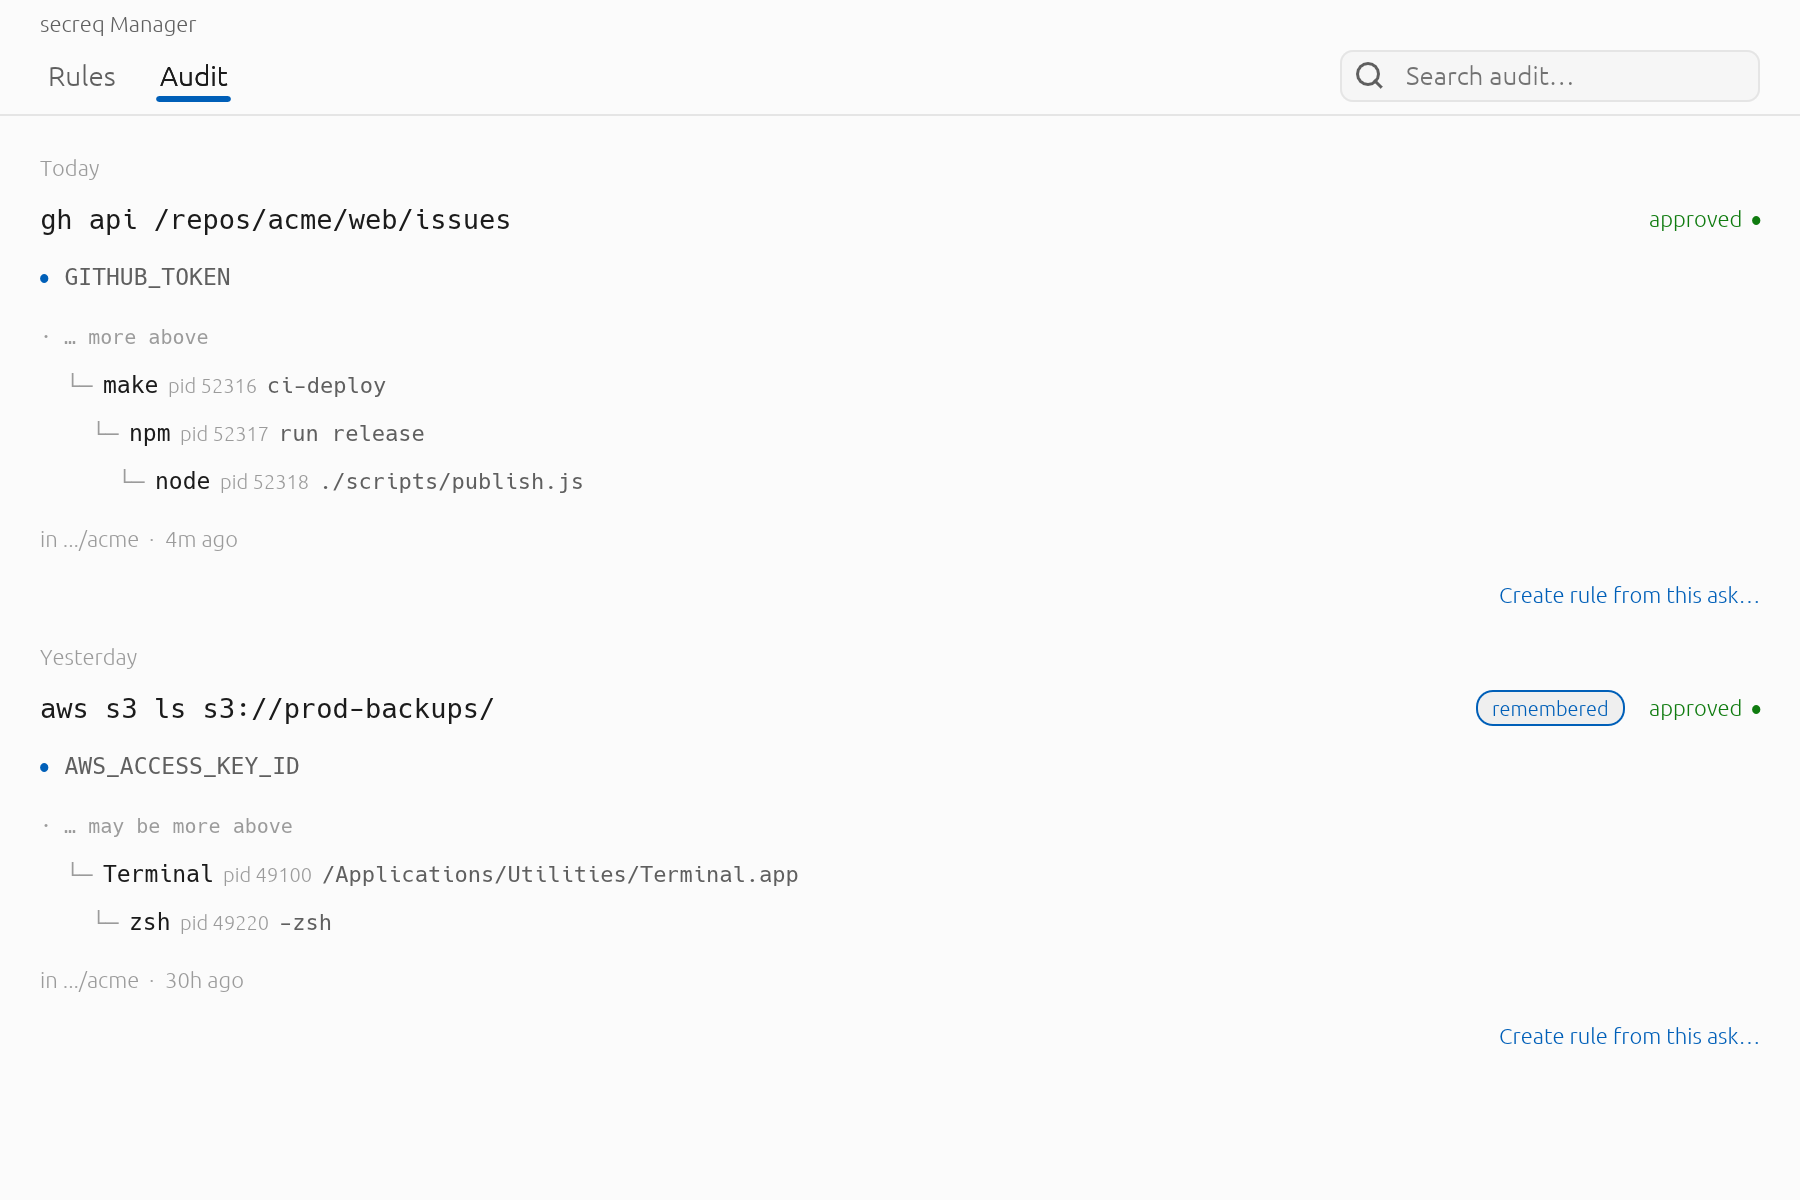Select the gh api /repos/acme/web/issues command
Screen dimensions: 1800x1200
275,220
